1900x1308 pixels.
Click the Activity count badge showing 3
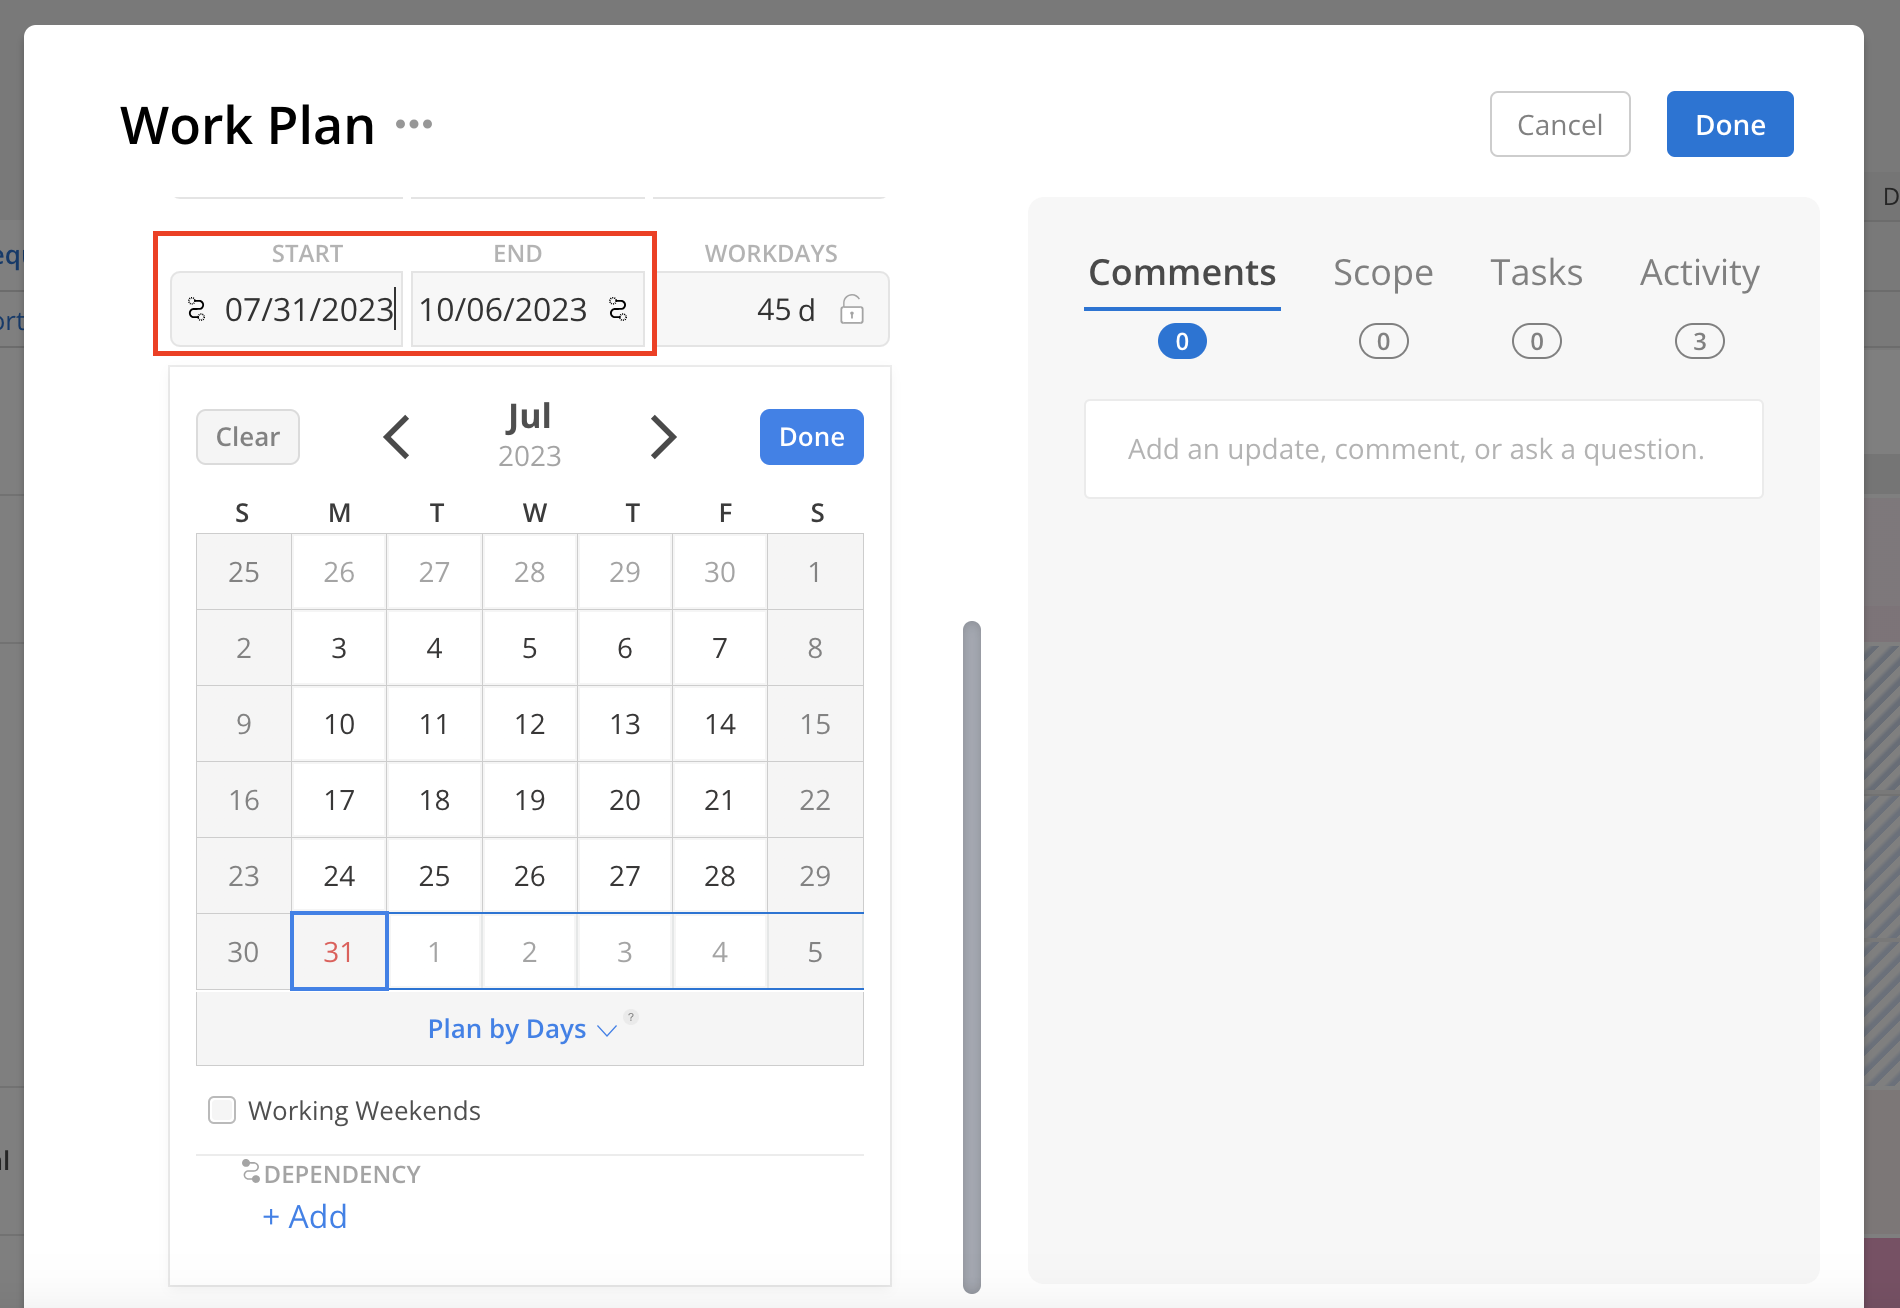(x=1700, y=341)
